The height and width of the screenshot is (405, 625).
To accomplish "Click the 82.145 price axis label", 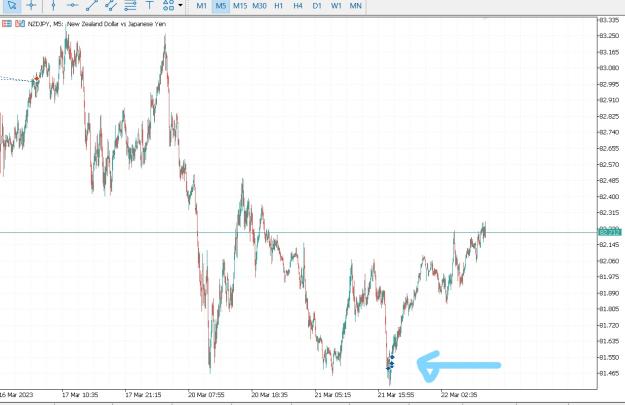I will 609,245.
